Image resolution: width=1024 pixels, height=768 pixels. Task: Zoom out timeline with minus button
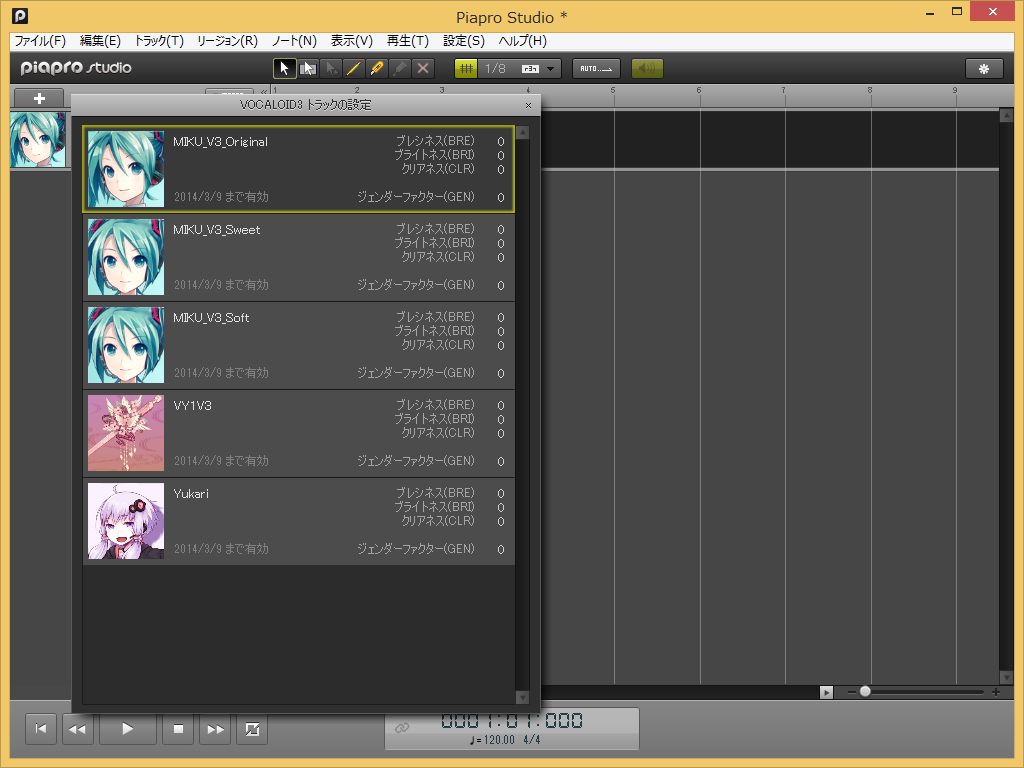pos(852,692)
